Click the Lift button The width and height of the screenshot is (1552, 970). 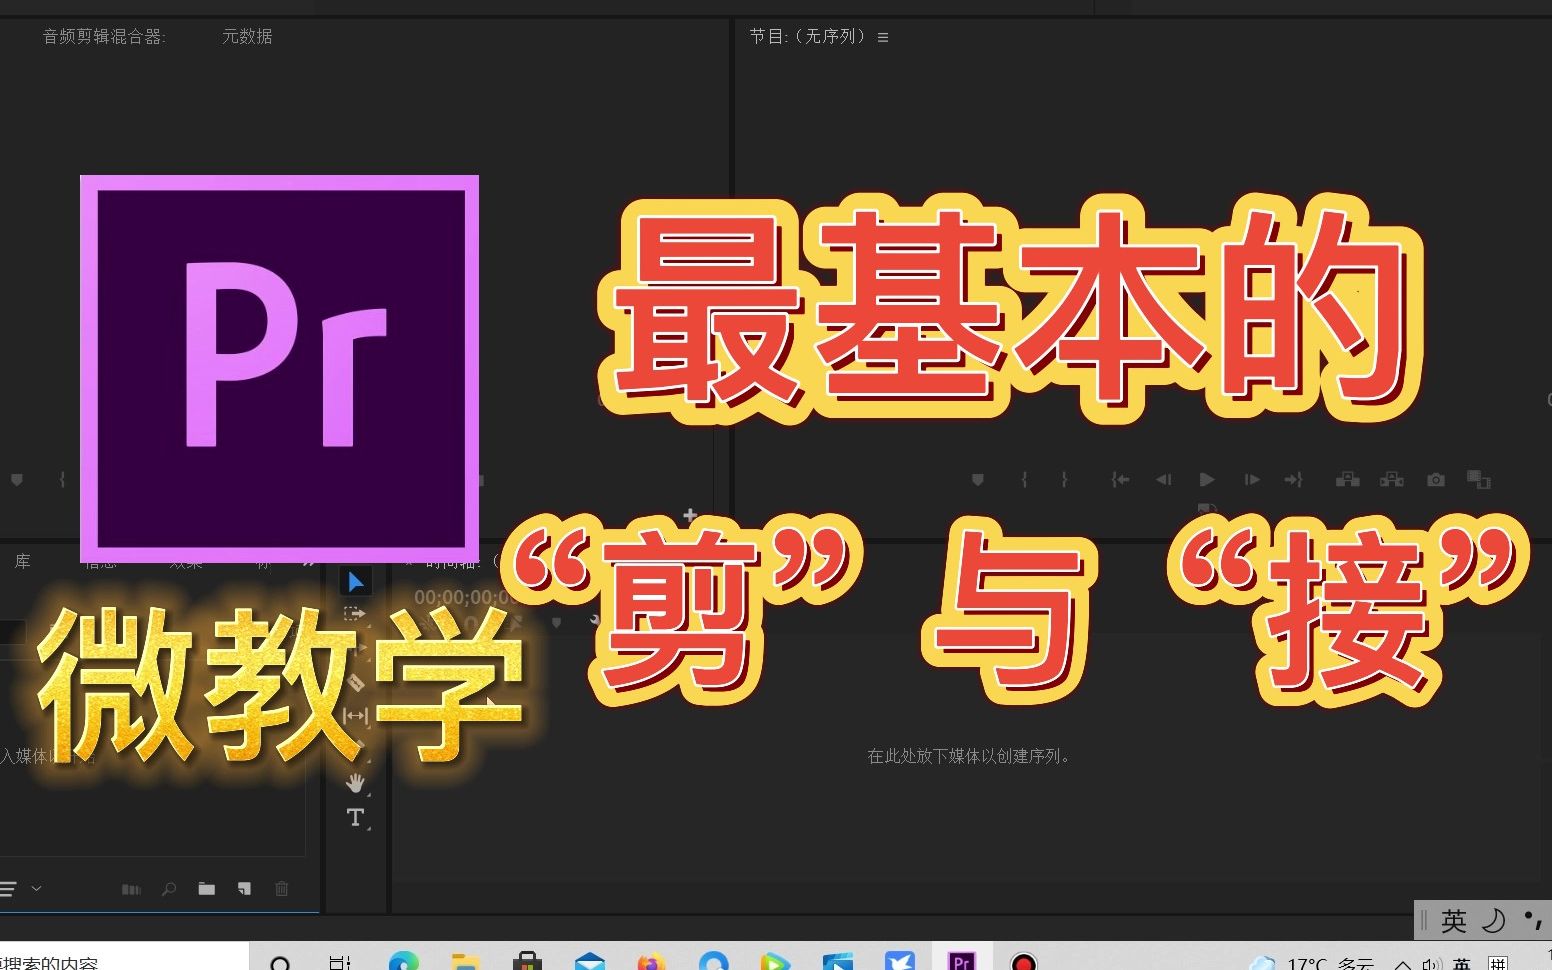point(1347,480)
